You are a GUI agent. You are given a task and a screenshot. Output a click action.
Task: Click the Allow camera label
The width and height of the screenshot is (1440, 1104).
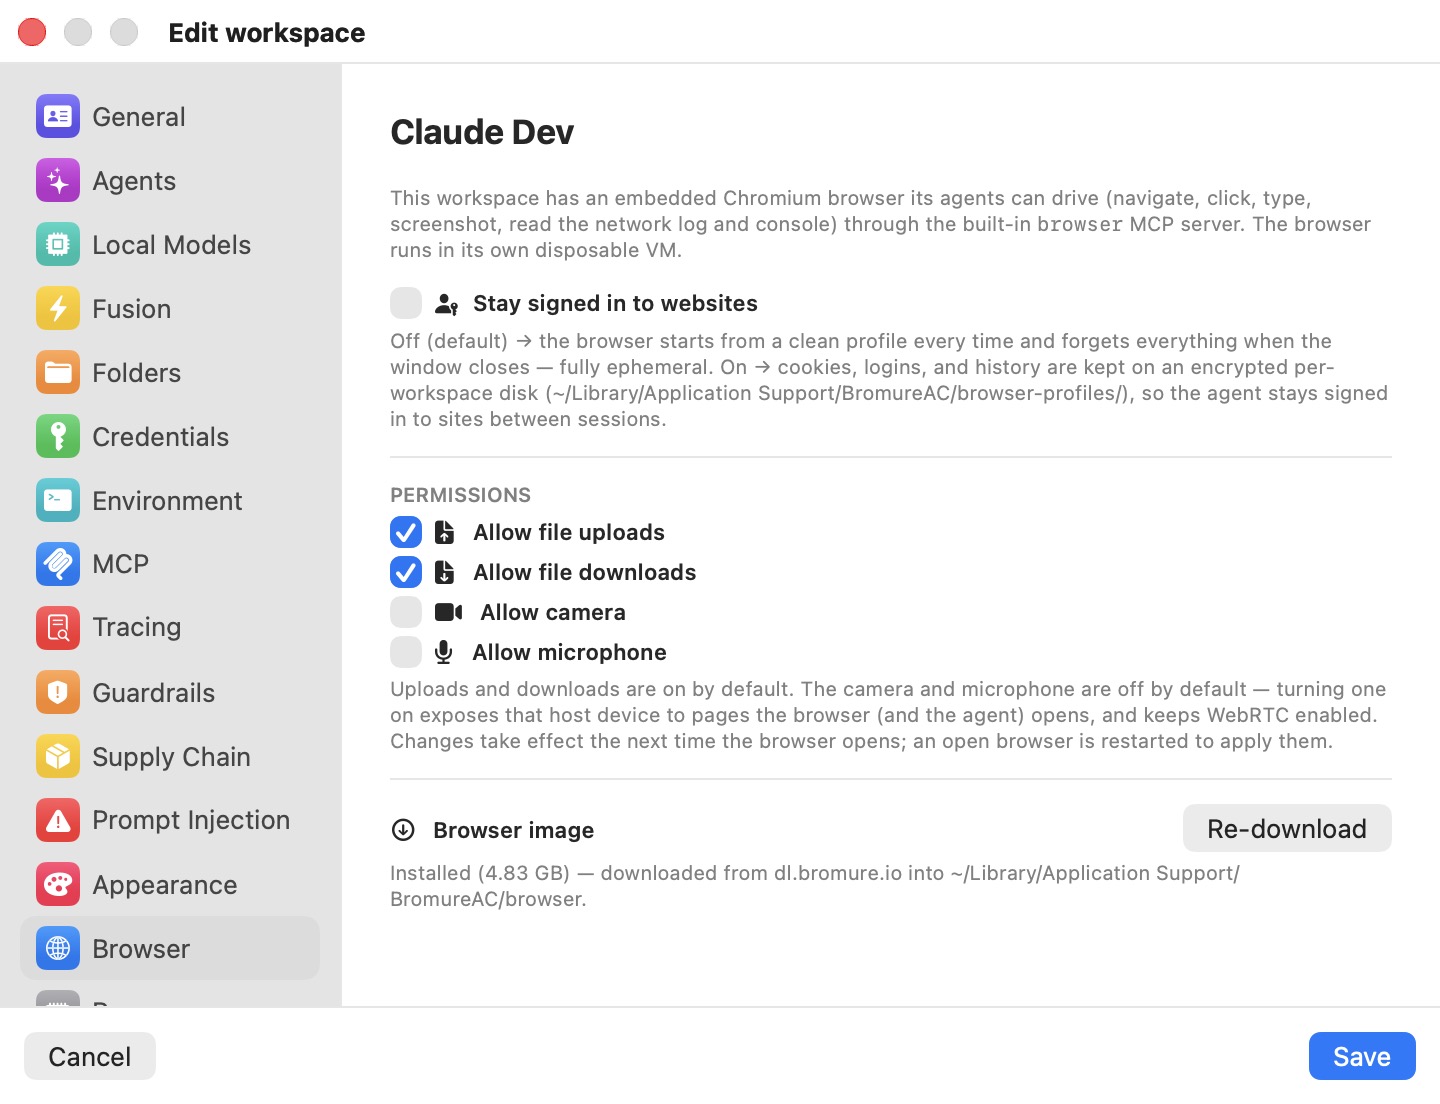pos(553,612)
